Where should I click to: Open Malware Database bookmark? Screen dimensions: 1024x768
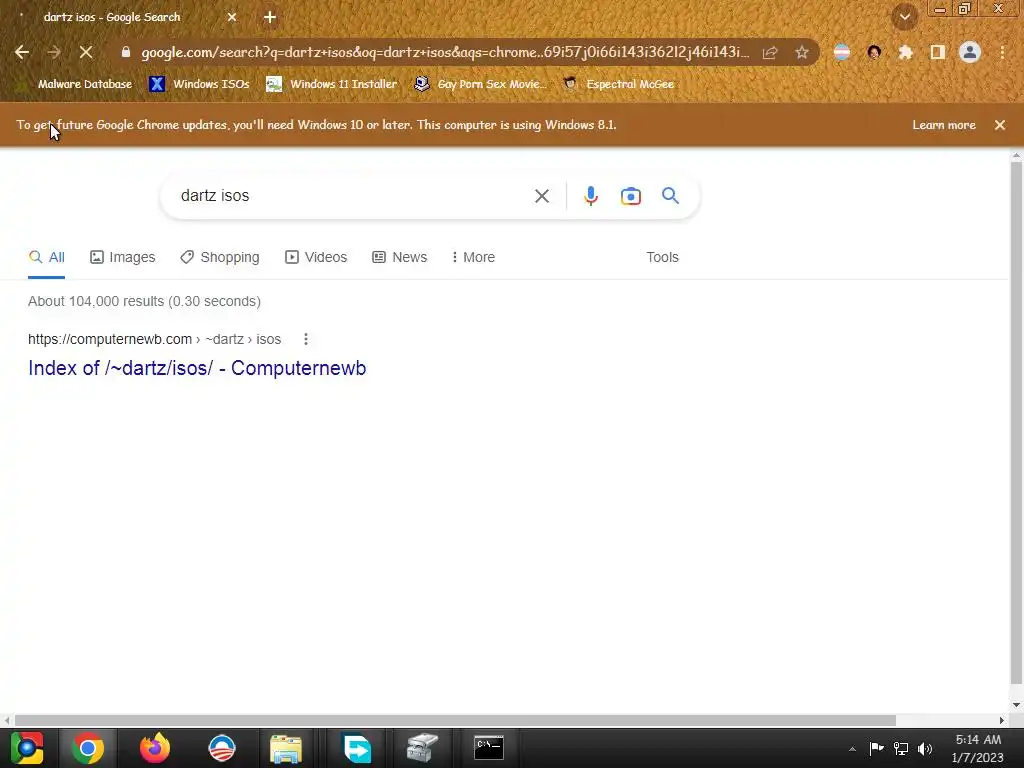click(x=76, y=84)
